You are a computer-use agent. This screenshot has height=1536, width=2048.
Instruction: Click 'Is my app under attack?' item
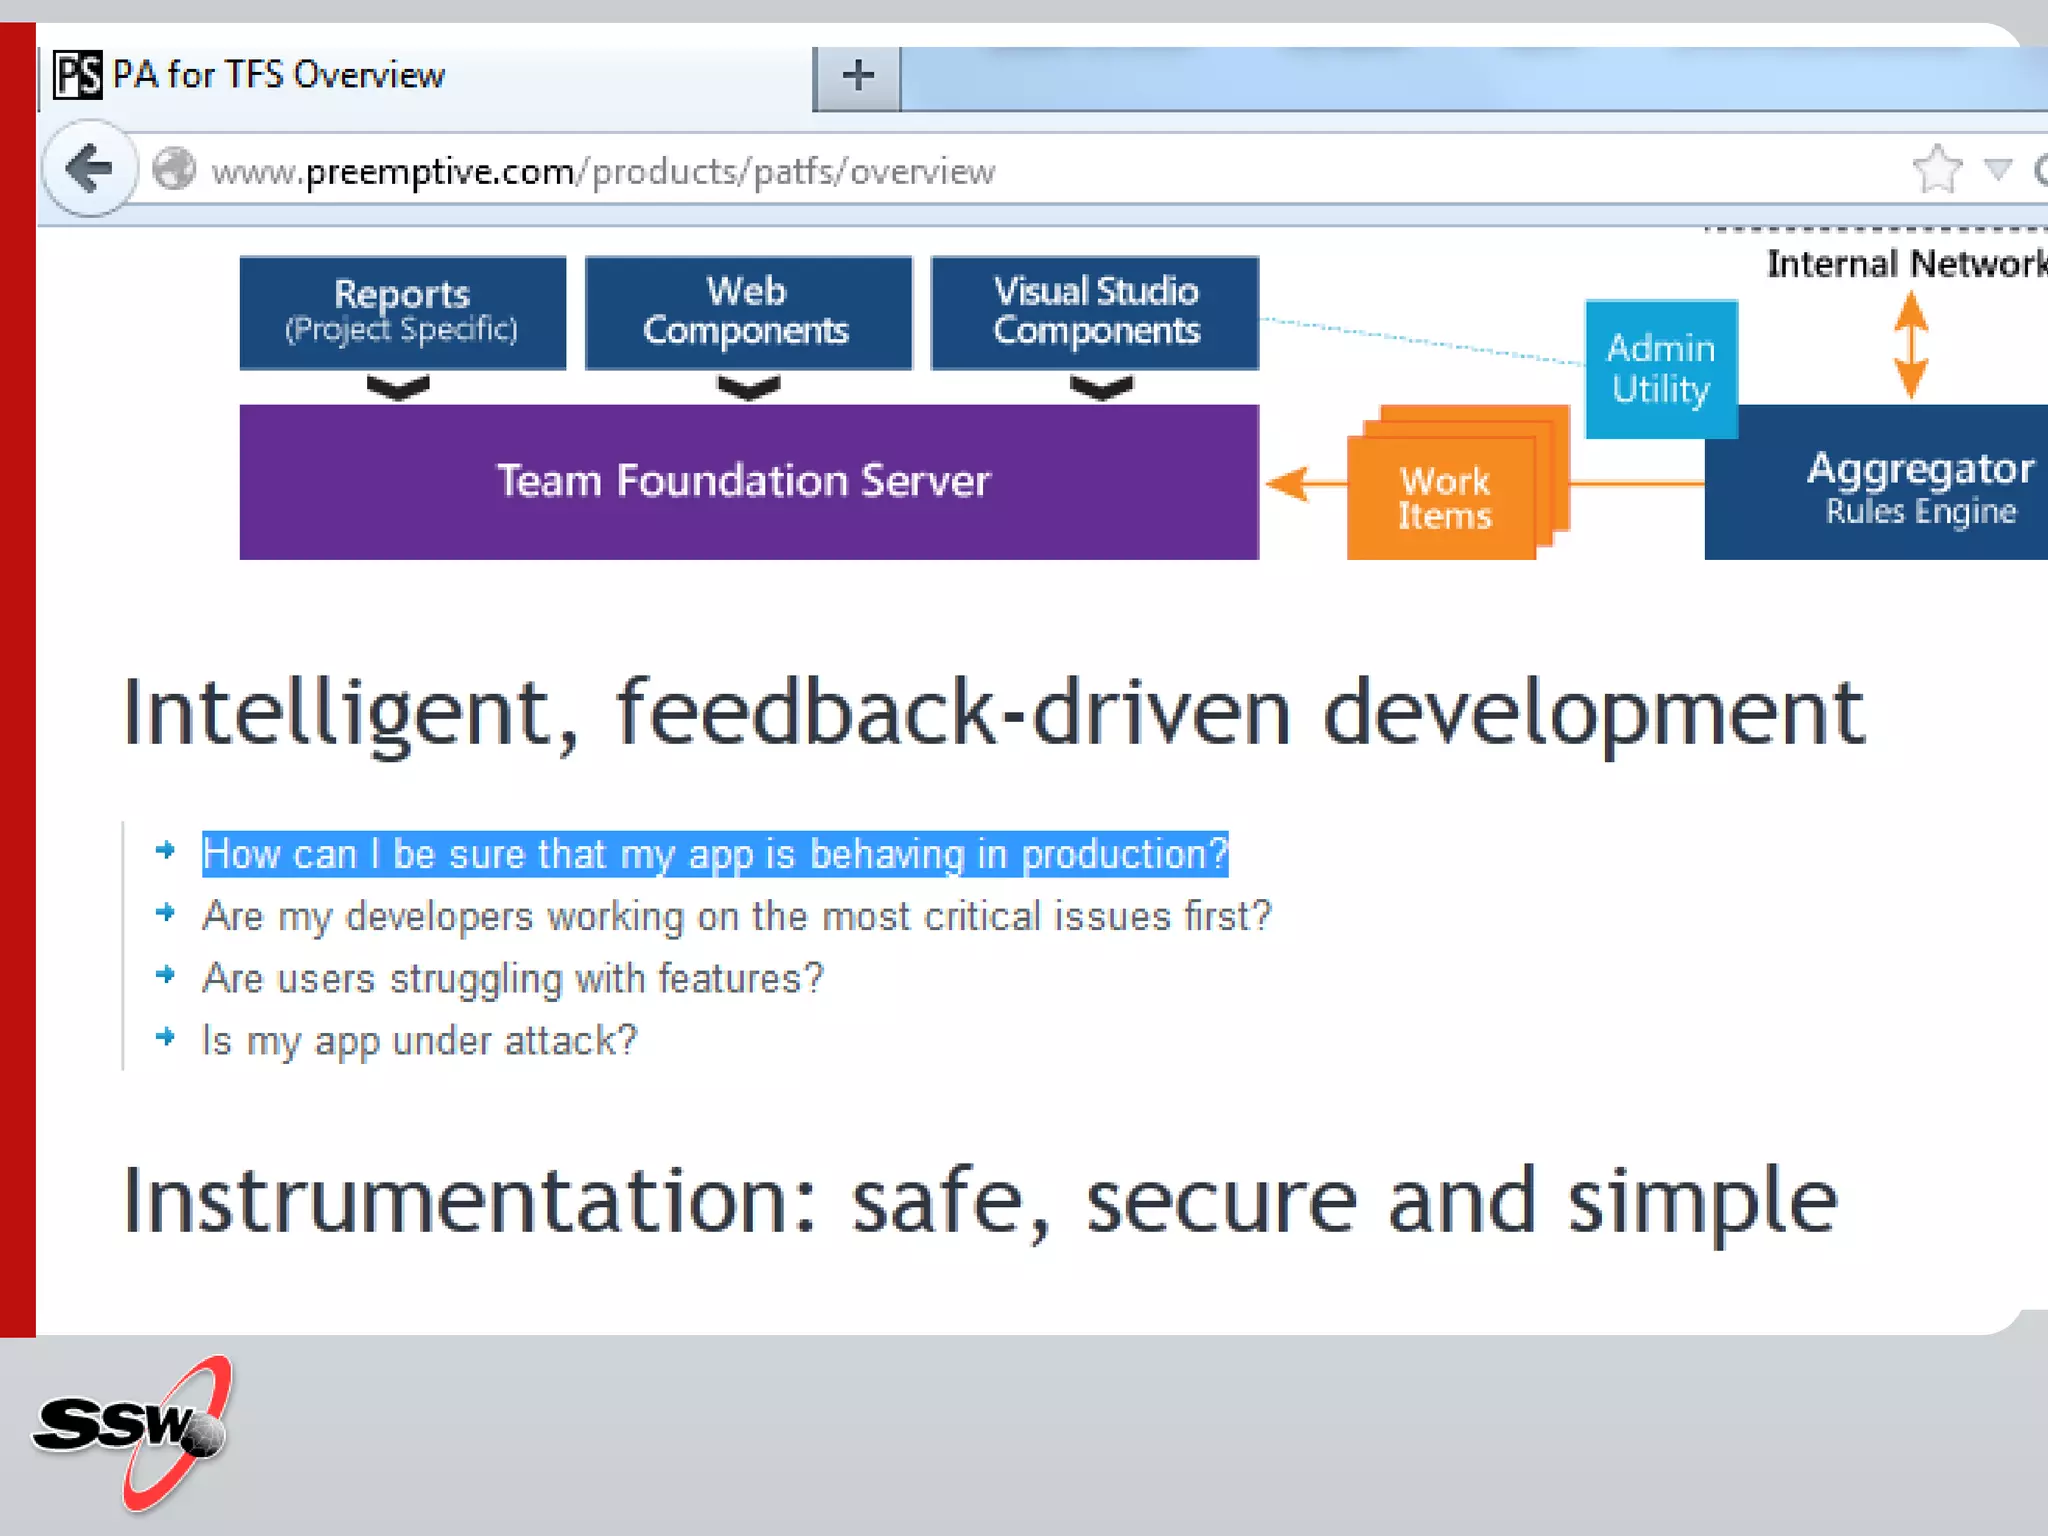click(x=419, y=1041)
